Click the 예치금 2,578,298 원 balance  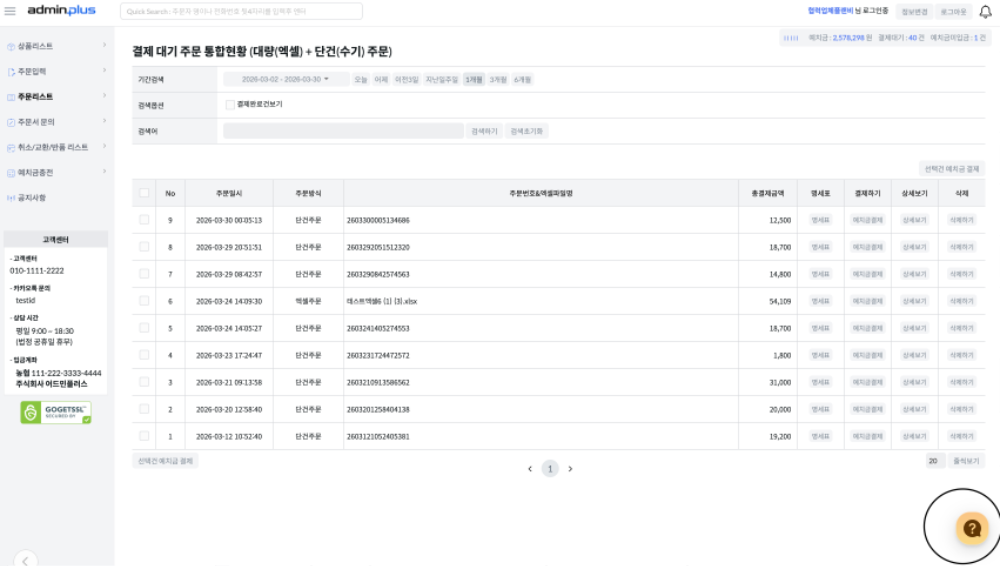(840, 38)
